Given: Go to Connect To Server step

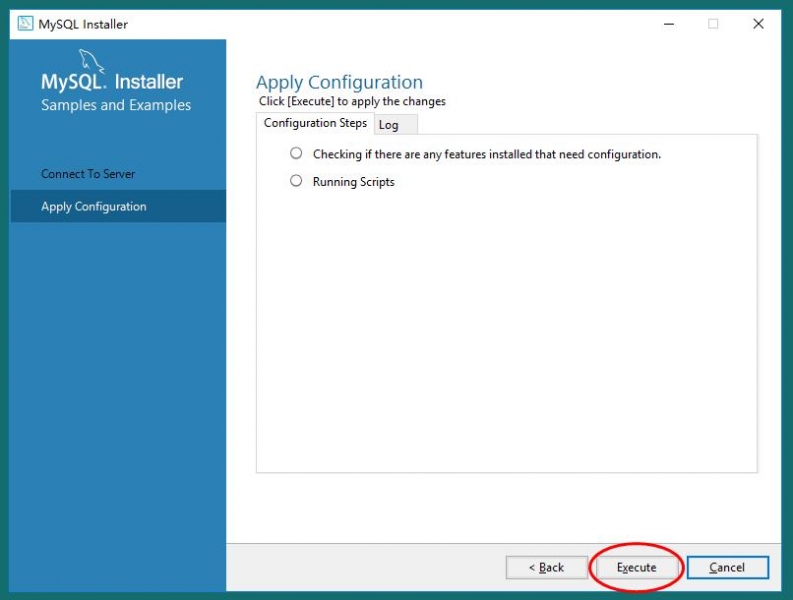Looking at the screenshot, I should click(88, 174).
